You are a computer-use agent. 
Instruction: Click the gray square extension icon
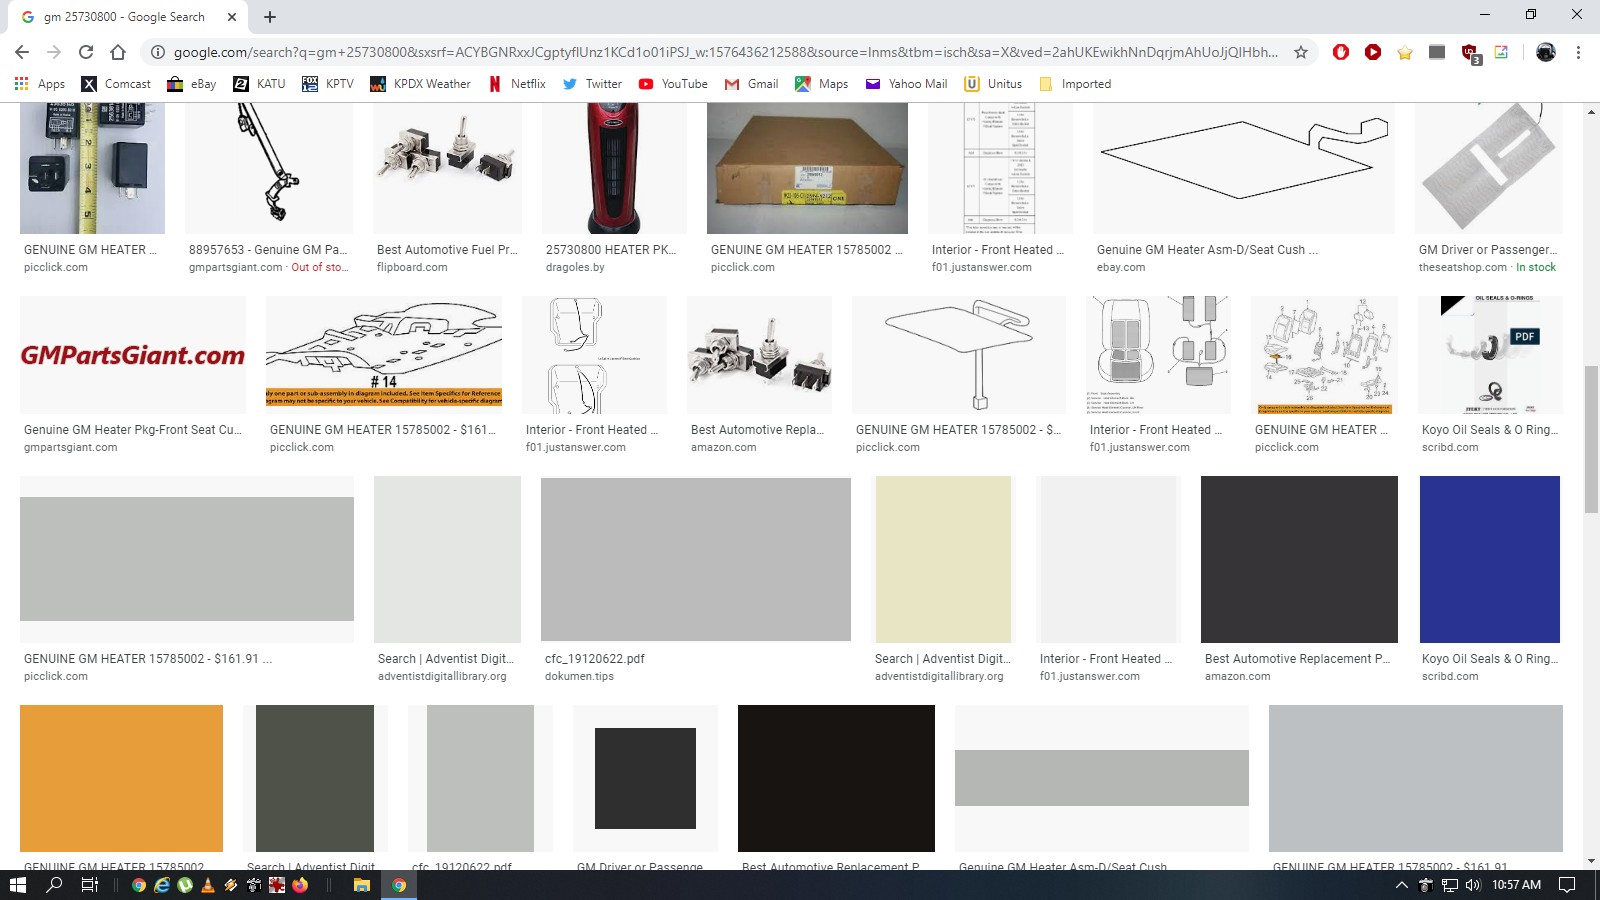(1437, 52)
